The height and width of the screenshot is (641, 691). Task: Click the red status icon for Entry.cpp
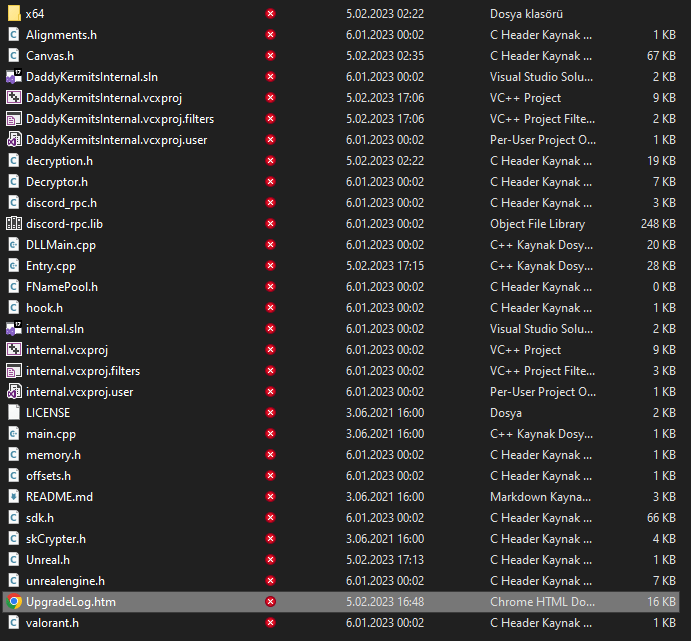[271, 266]
